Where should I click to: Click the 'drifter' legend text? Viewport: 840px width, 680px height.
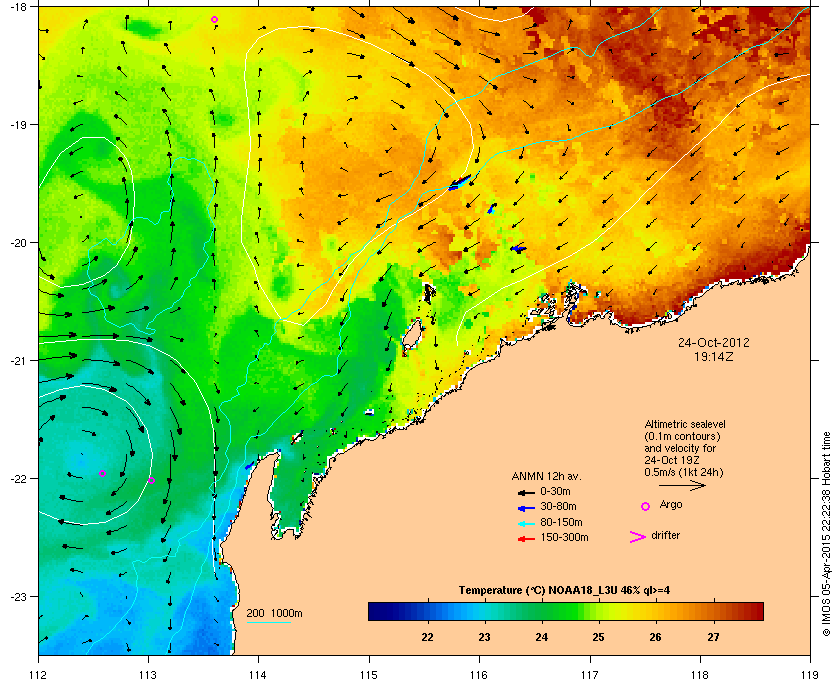click(x=665, y=535)
